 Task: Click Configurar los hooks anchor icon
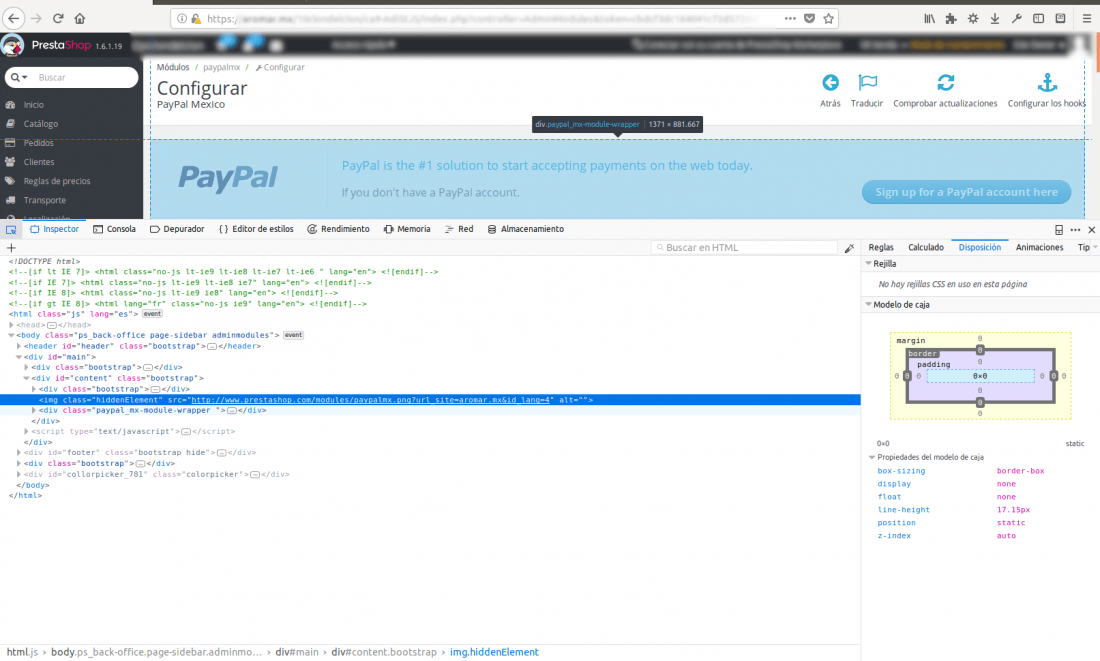1047,83
